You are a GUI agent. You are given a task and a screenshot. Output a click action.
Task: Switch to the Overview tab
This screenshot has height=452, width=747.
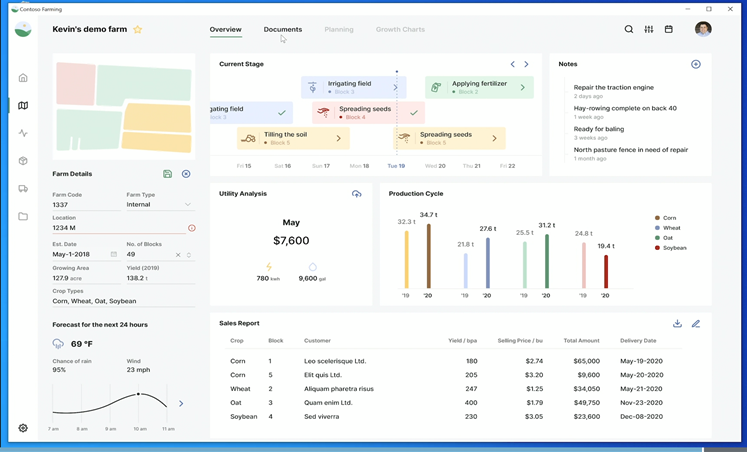click(x=225, y=30)
